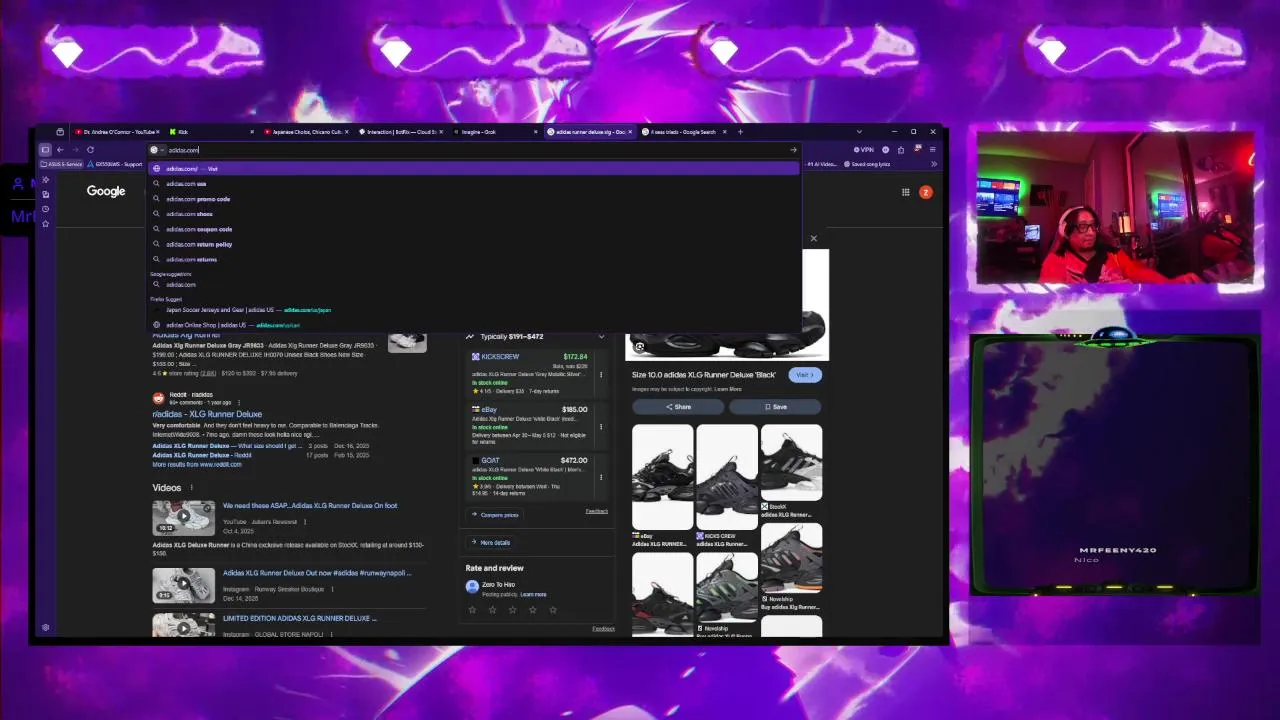Image resolution: width=1280 pixels, height=720 pixels.
Task: Click the Visit button for shoe image
Action: [x=804, y=375]
